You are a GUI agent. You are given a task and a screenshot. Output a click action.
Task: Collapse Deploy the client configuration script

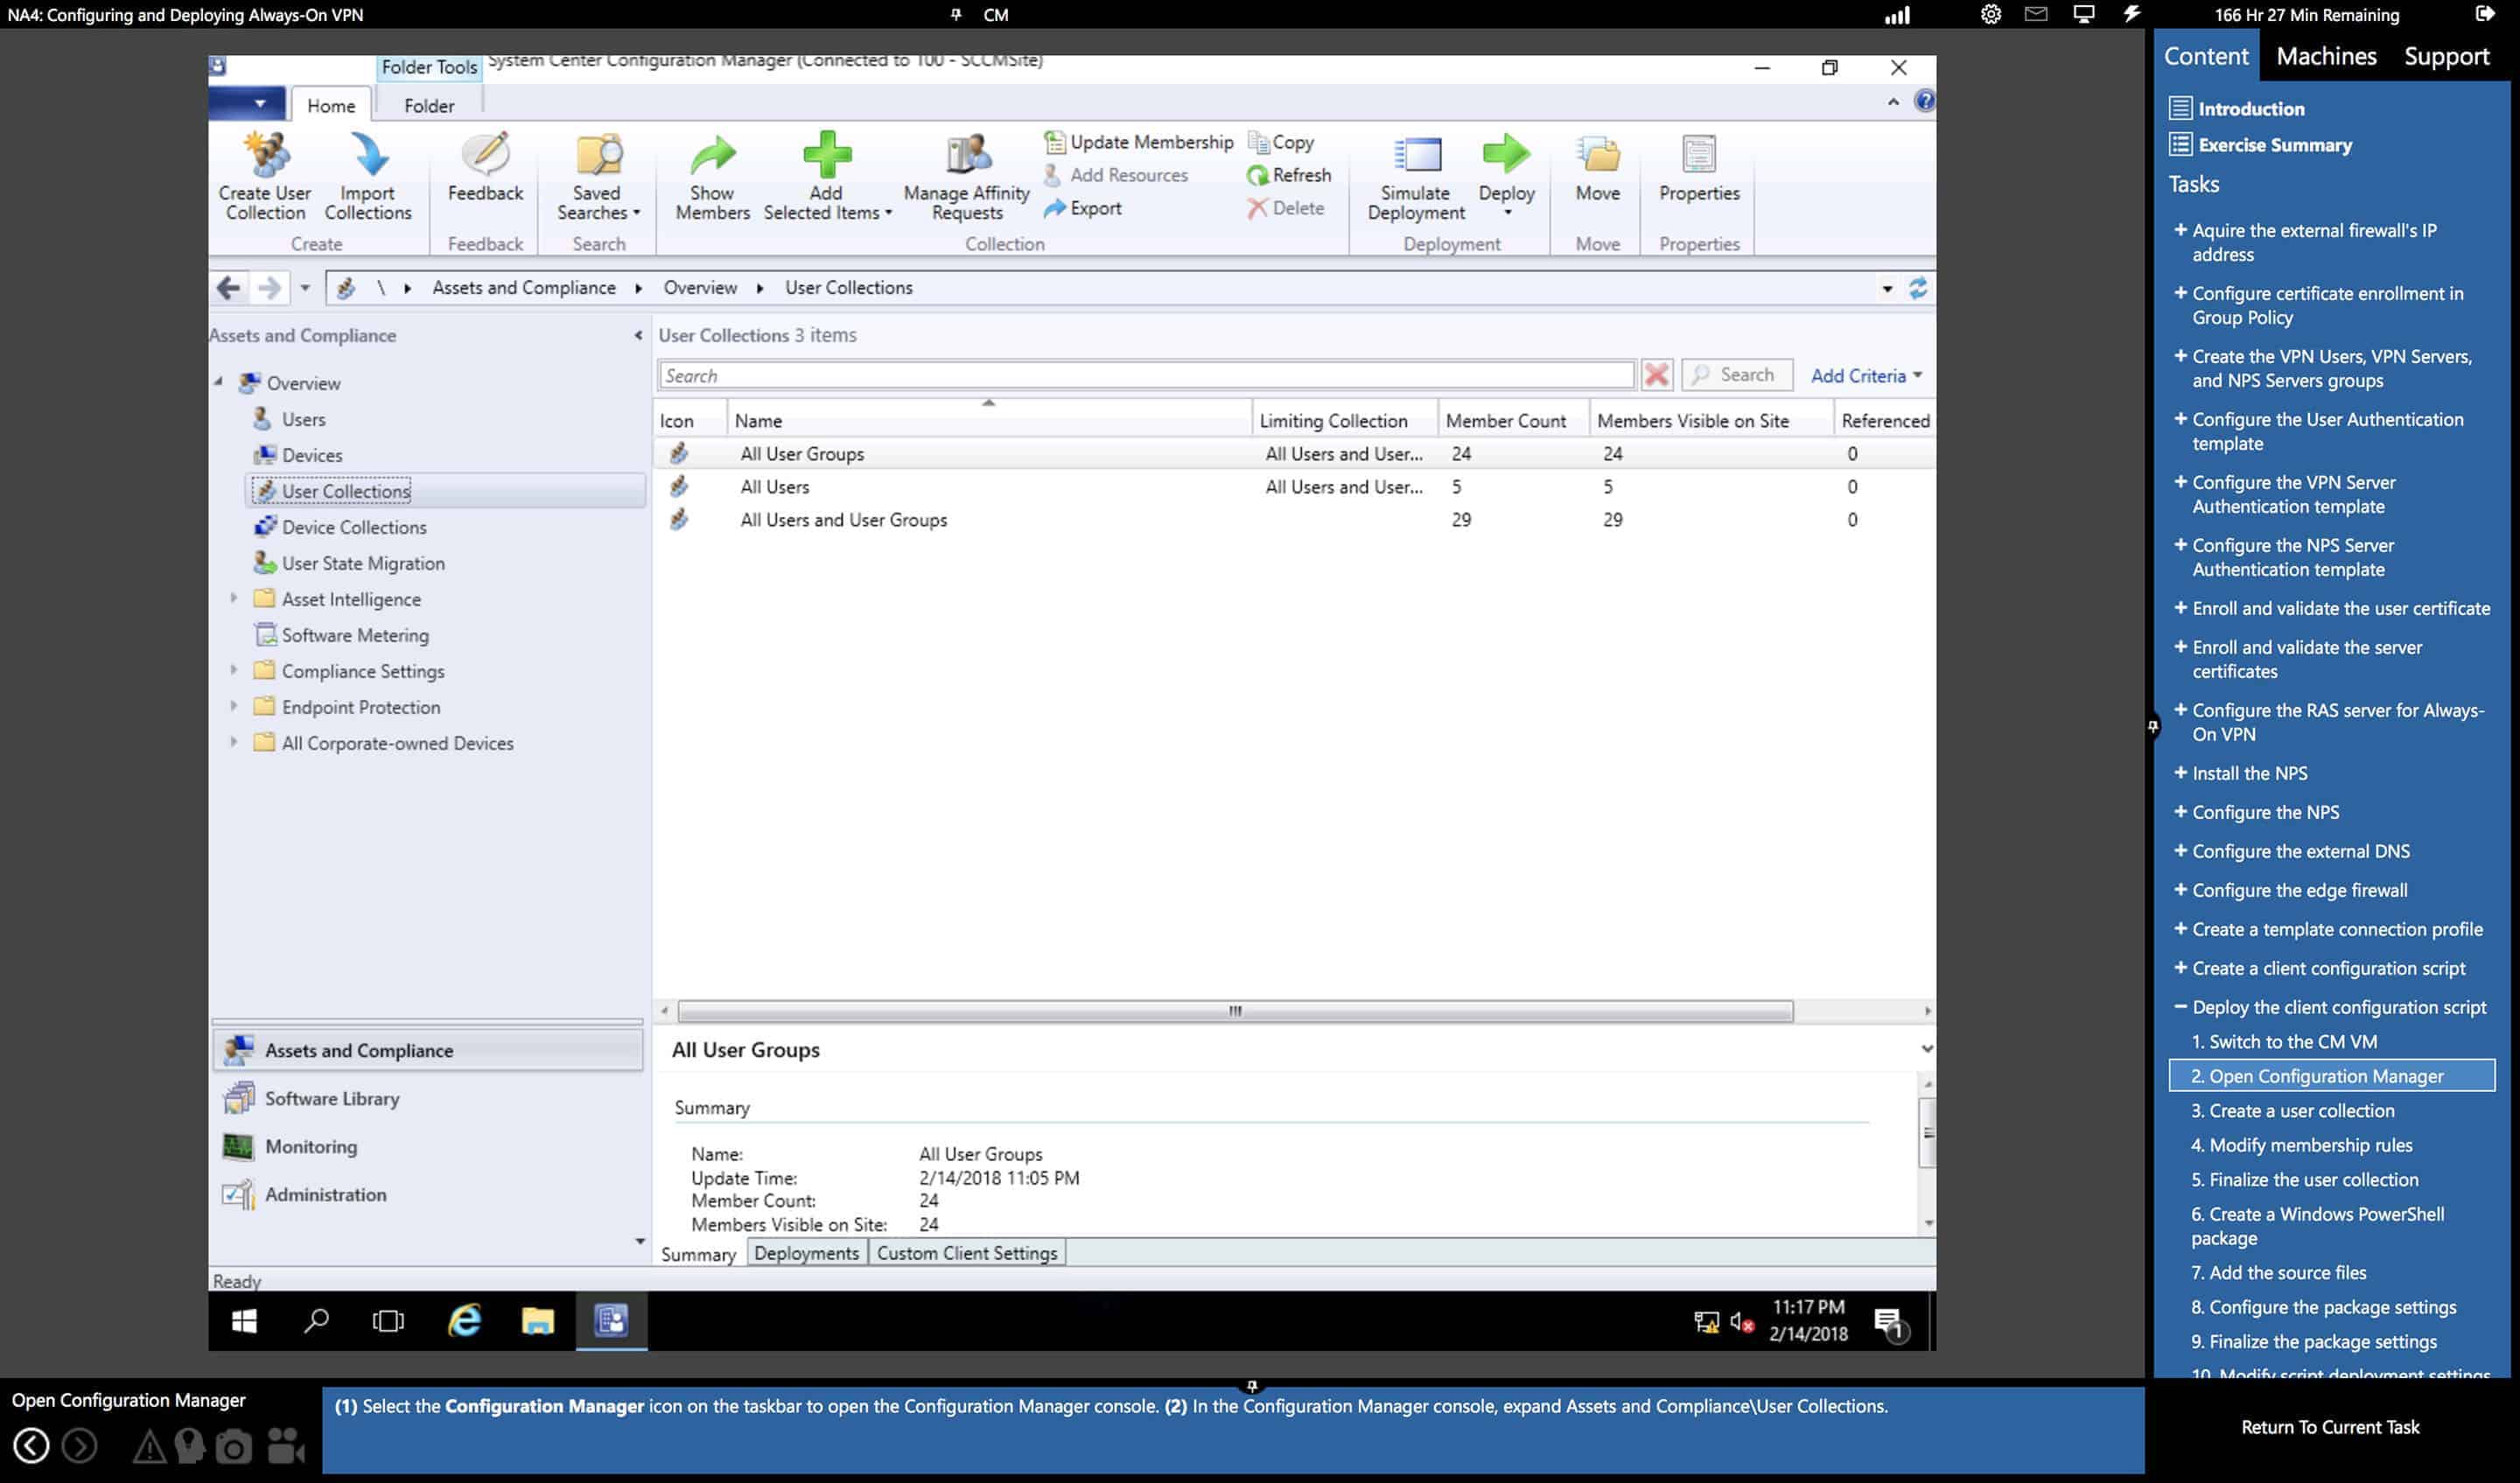pyautogui.click(x=2180, y=1007)
